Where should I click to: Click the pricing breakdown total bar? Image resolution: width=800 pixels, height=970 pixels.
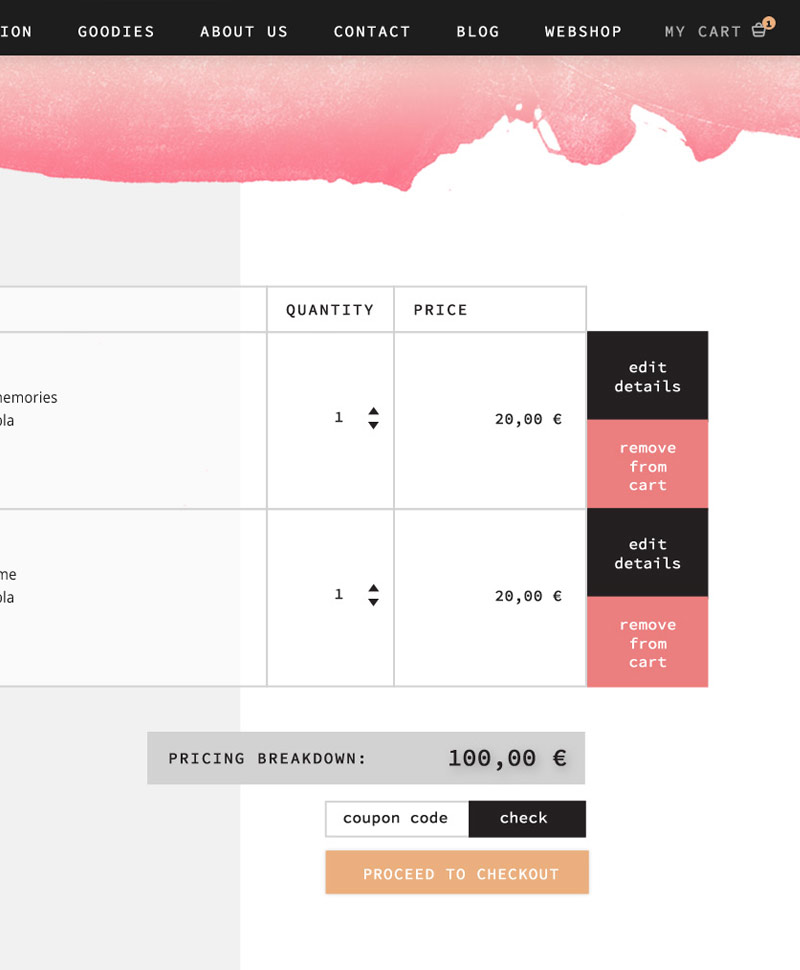pyautogui.click(x=366, y=758)
